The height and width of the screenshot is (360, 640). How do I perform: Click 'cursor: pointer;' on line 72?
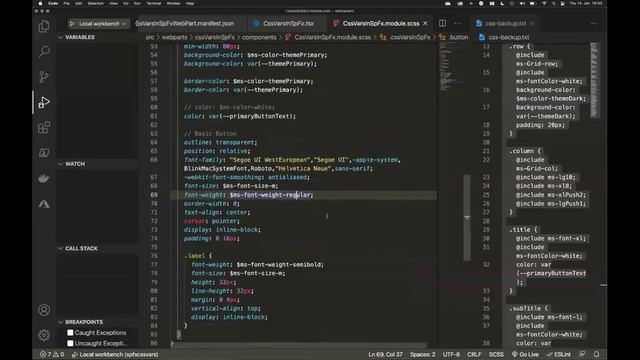(x=211, y=221)
